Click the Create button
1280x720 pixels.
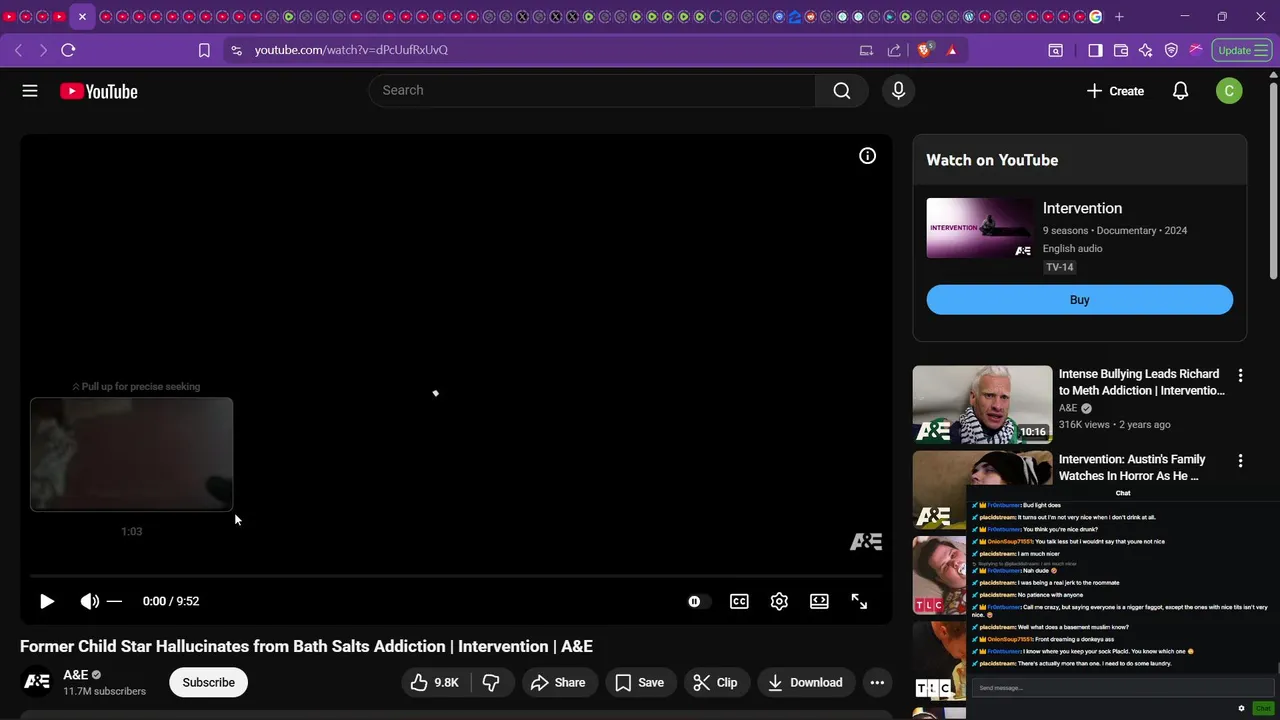pyautogui.click(x=1115, y=91)
